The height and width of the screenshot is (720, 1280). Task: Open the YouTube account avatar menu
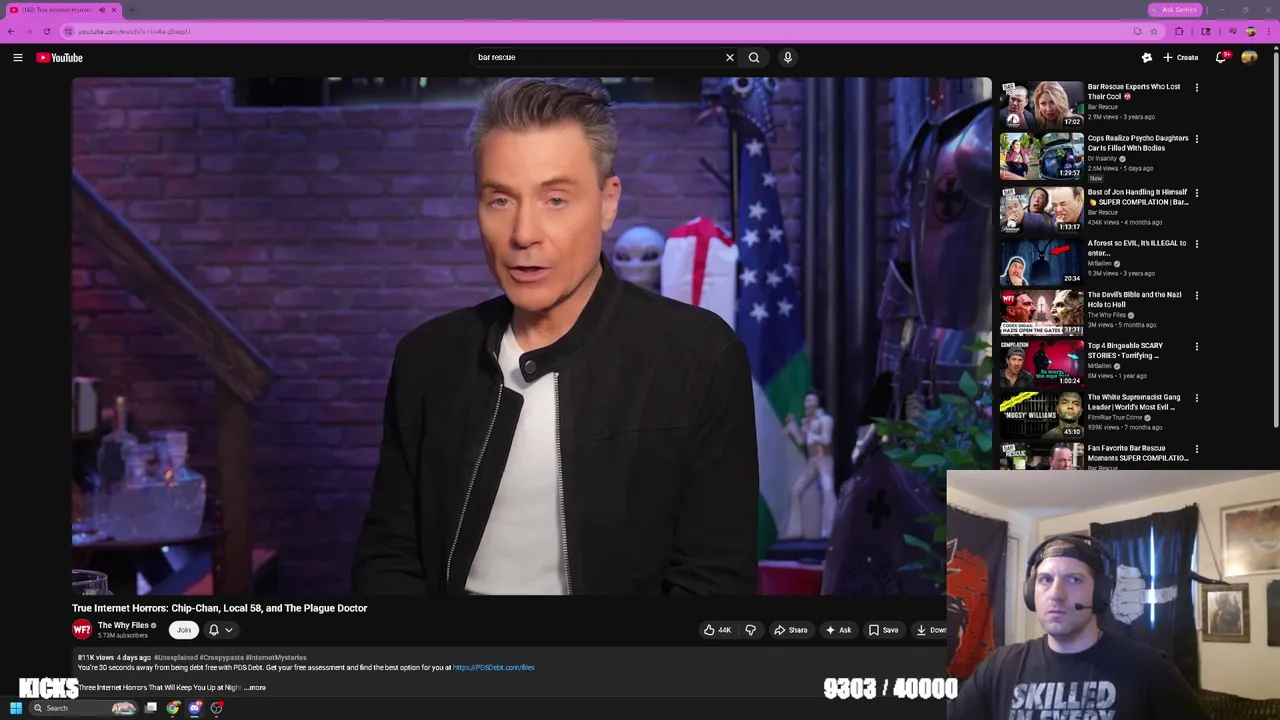1250,58
